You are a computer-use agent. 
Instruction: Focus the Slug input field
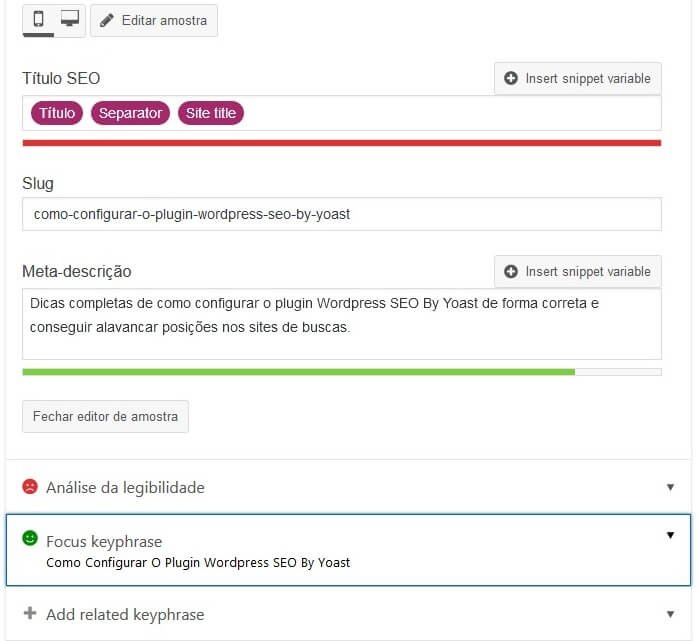(x=342, y=214)
